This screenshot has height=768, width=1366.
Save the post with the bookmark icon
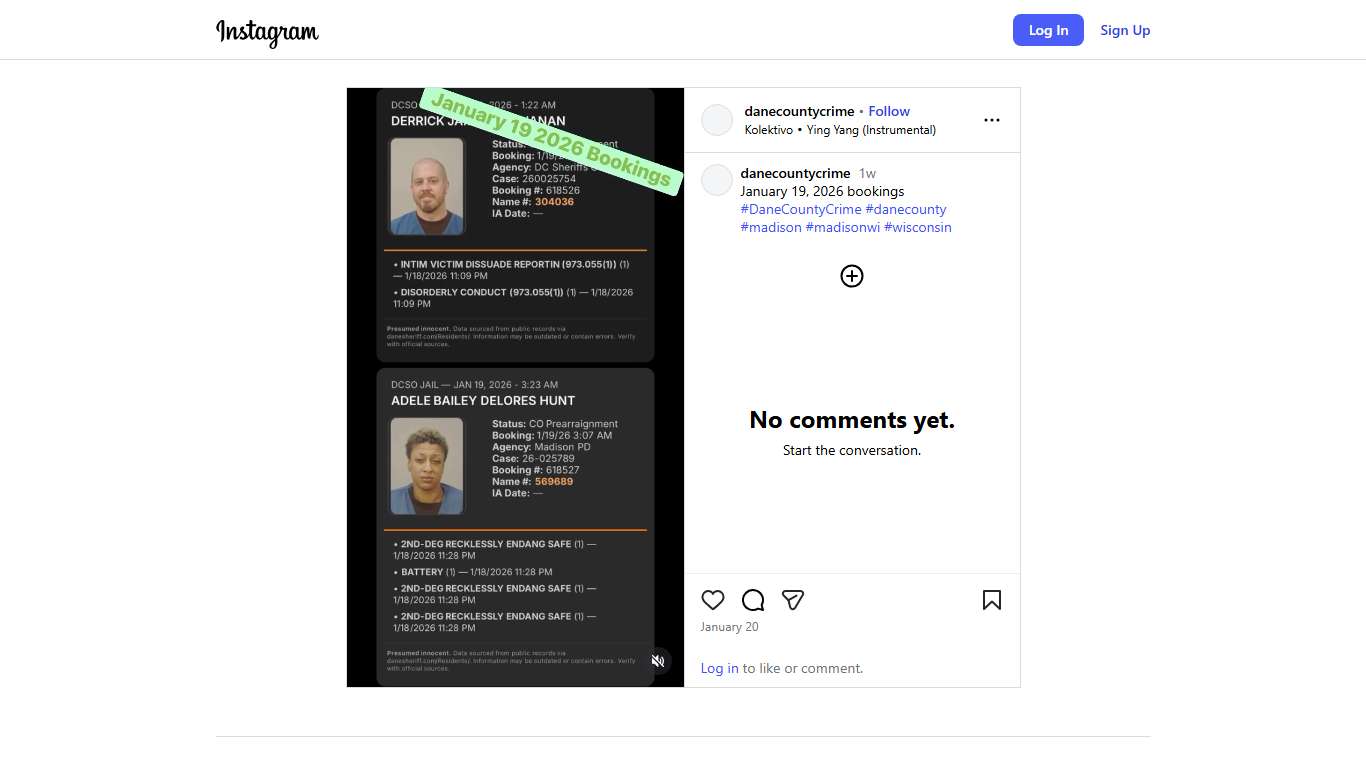pos(991,600)
